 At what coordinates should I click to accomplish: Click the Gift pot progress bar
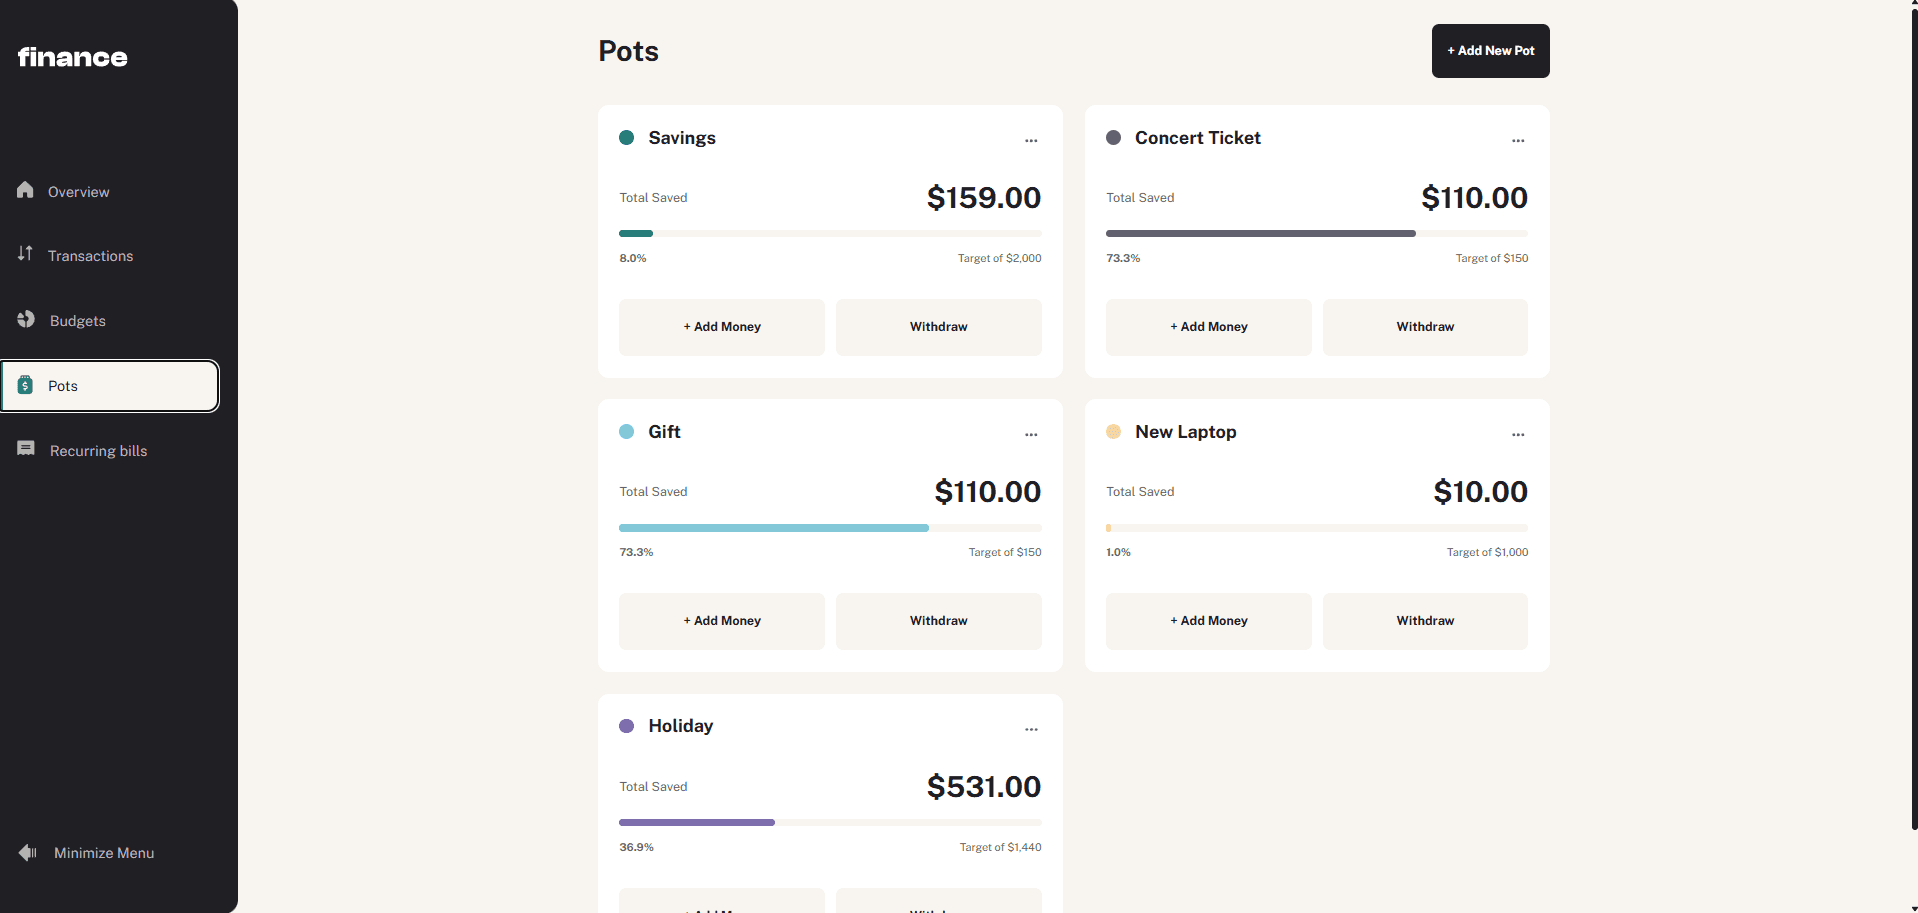[x=830, y=528]
